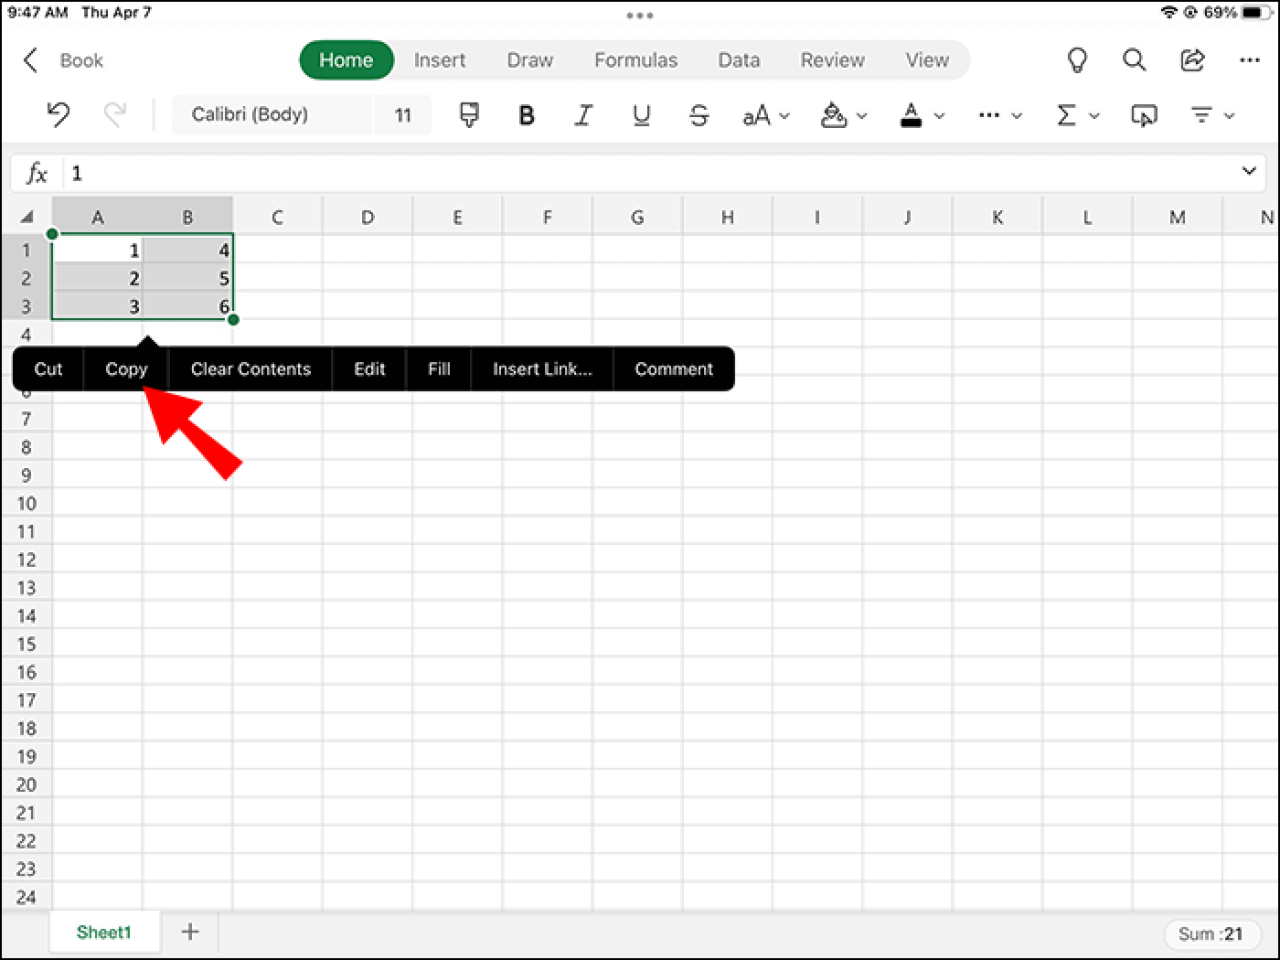1280x960 pixels.
Task: Apply strikethrough formatting
Action: [x=699, y=115]
